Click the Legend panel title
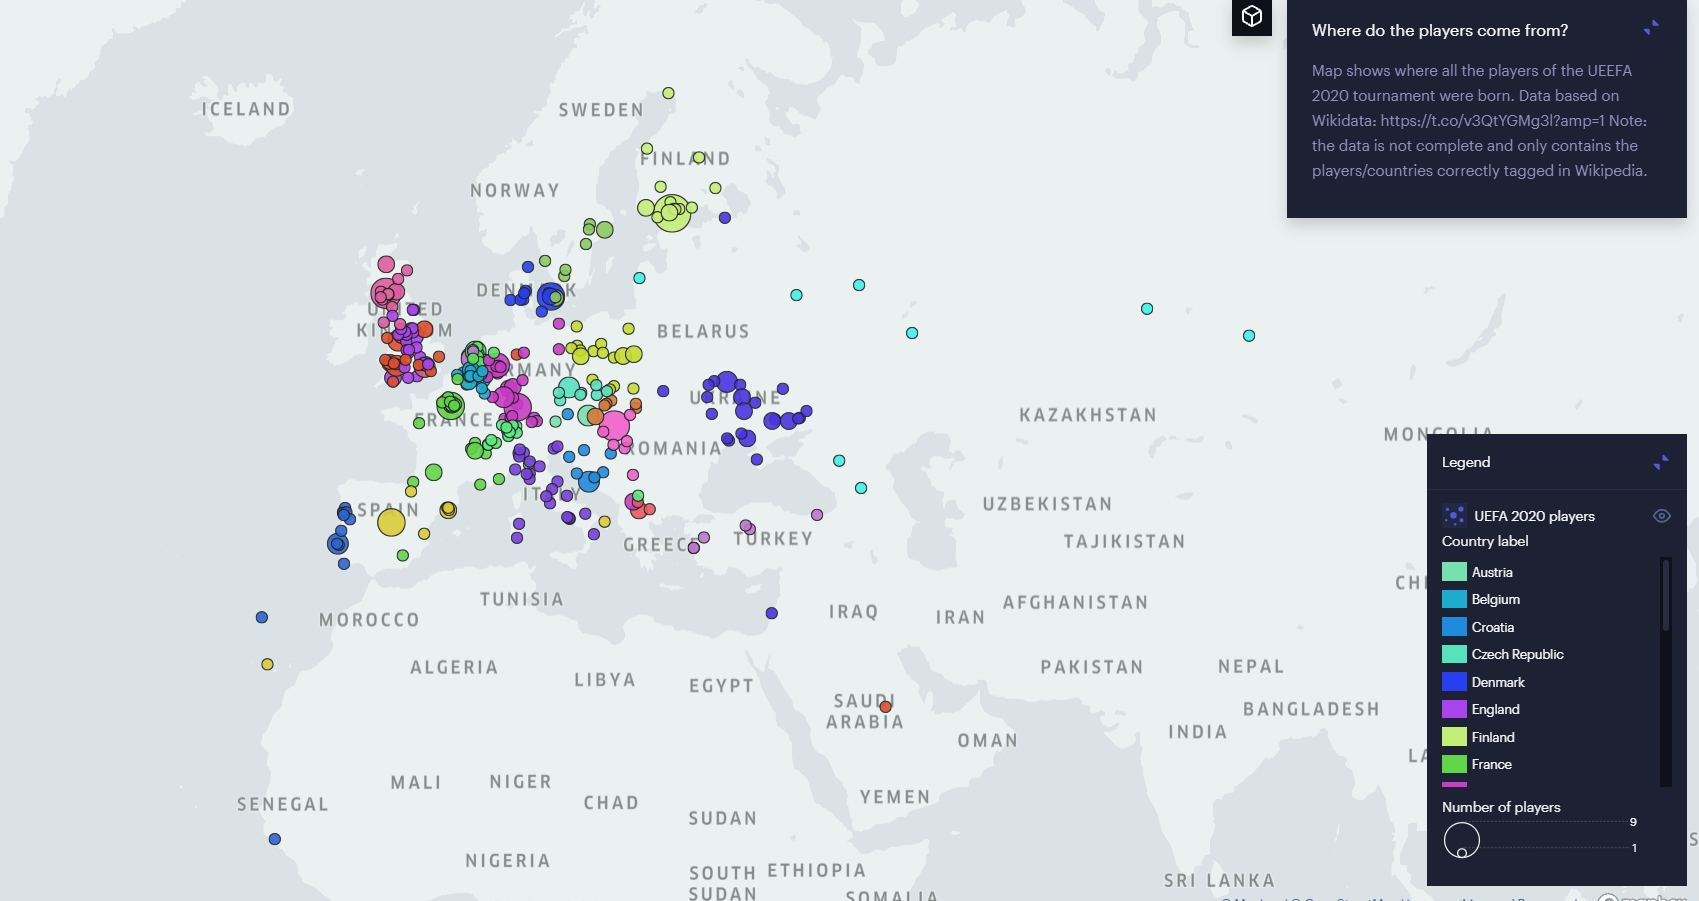The image size is (1699, 901). point(1466,462)
